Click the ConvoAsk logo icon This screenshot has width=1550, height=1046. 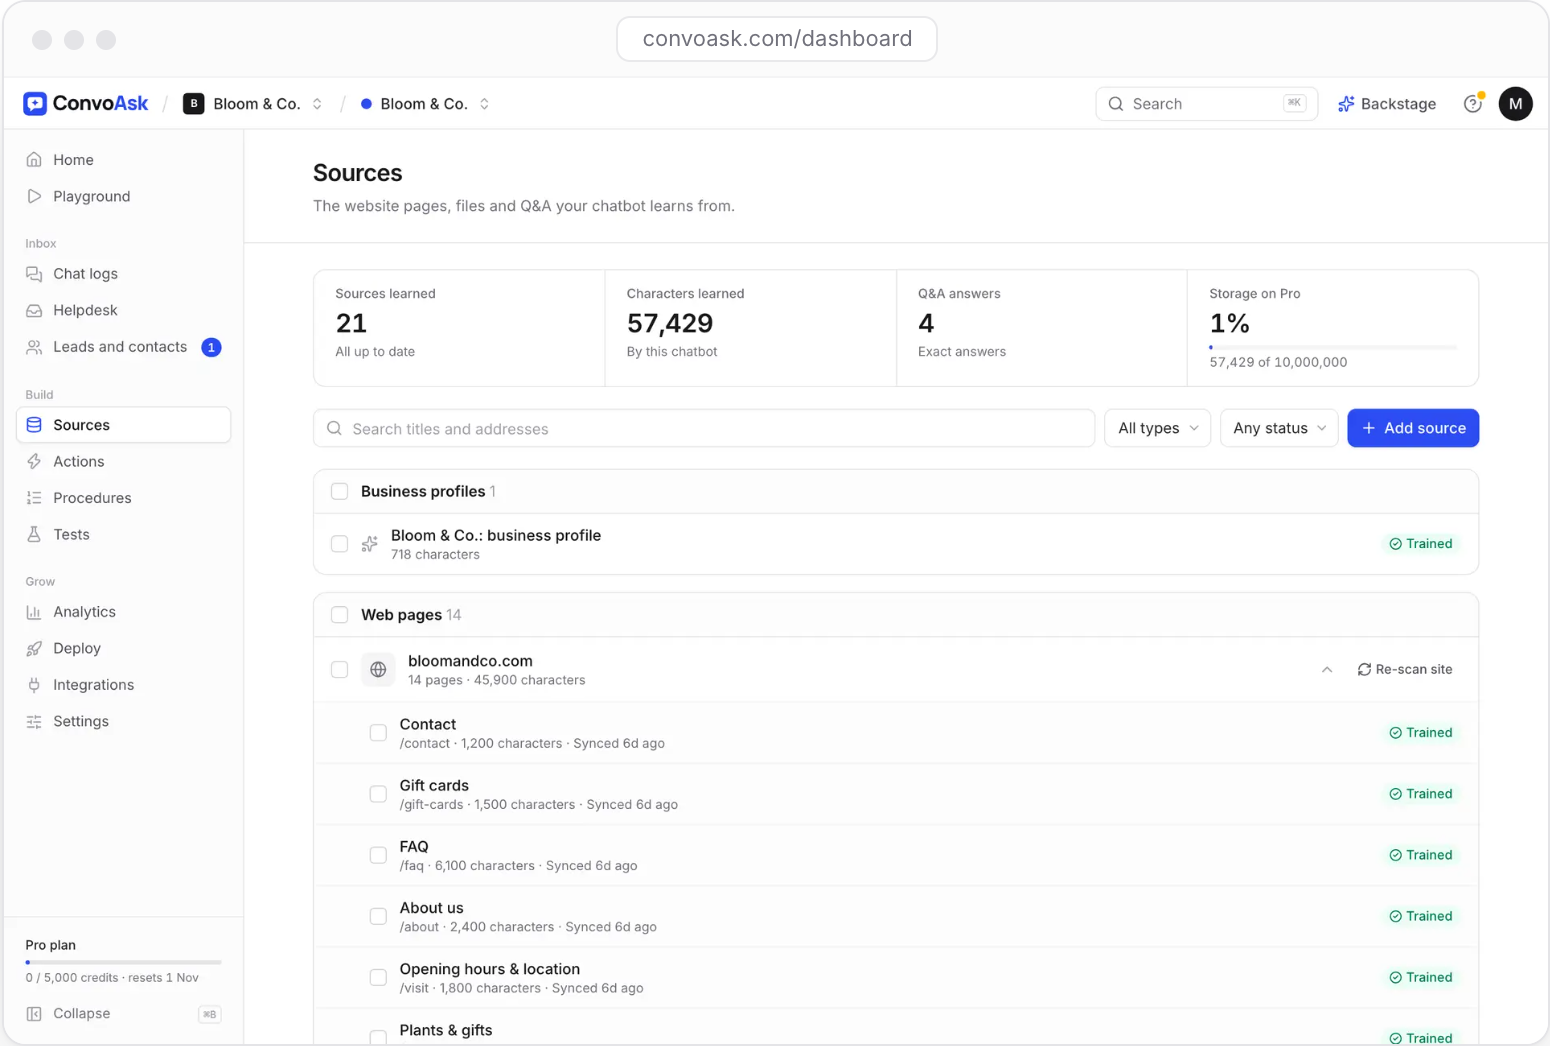[35, 104]
